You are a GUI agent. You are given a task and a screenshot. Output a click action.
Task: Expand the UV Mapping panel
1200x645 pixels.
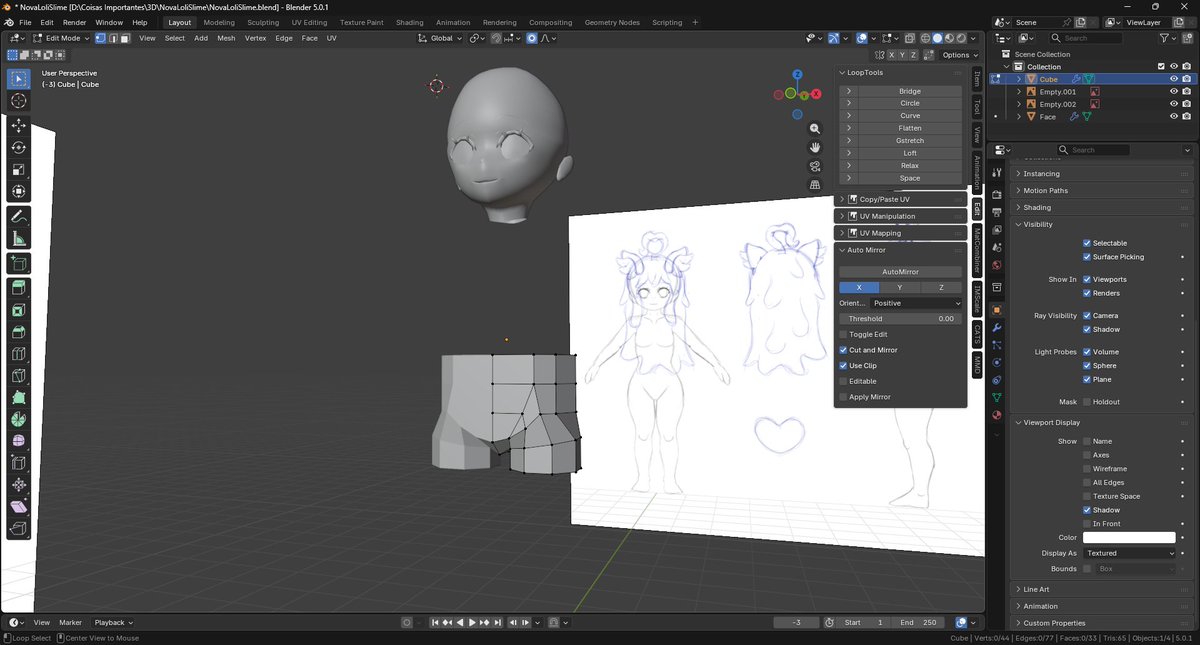(900, 233)
